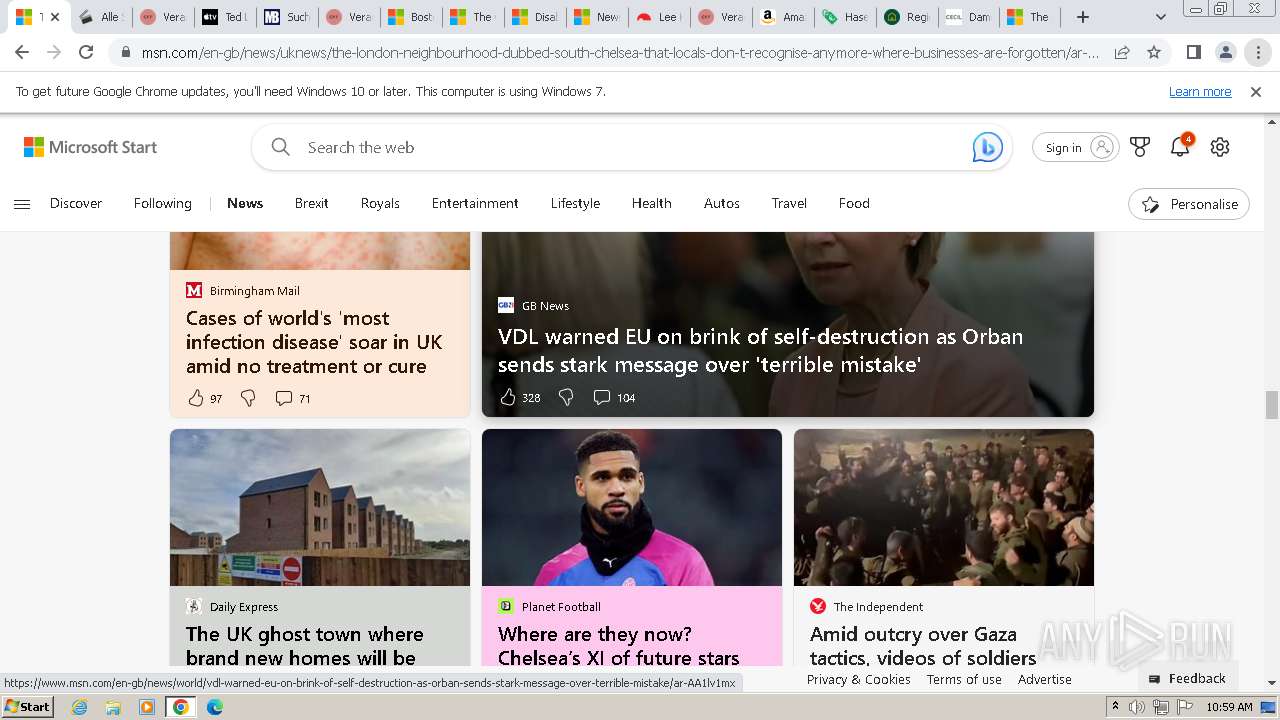This screenshot has width=1280, height=720.
Task: Click the page vertical scrollbar thumb
Action: pyautogui.click(x=1272, y=405)
